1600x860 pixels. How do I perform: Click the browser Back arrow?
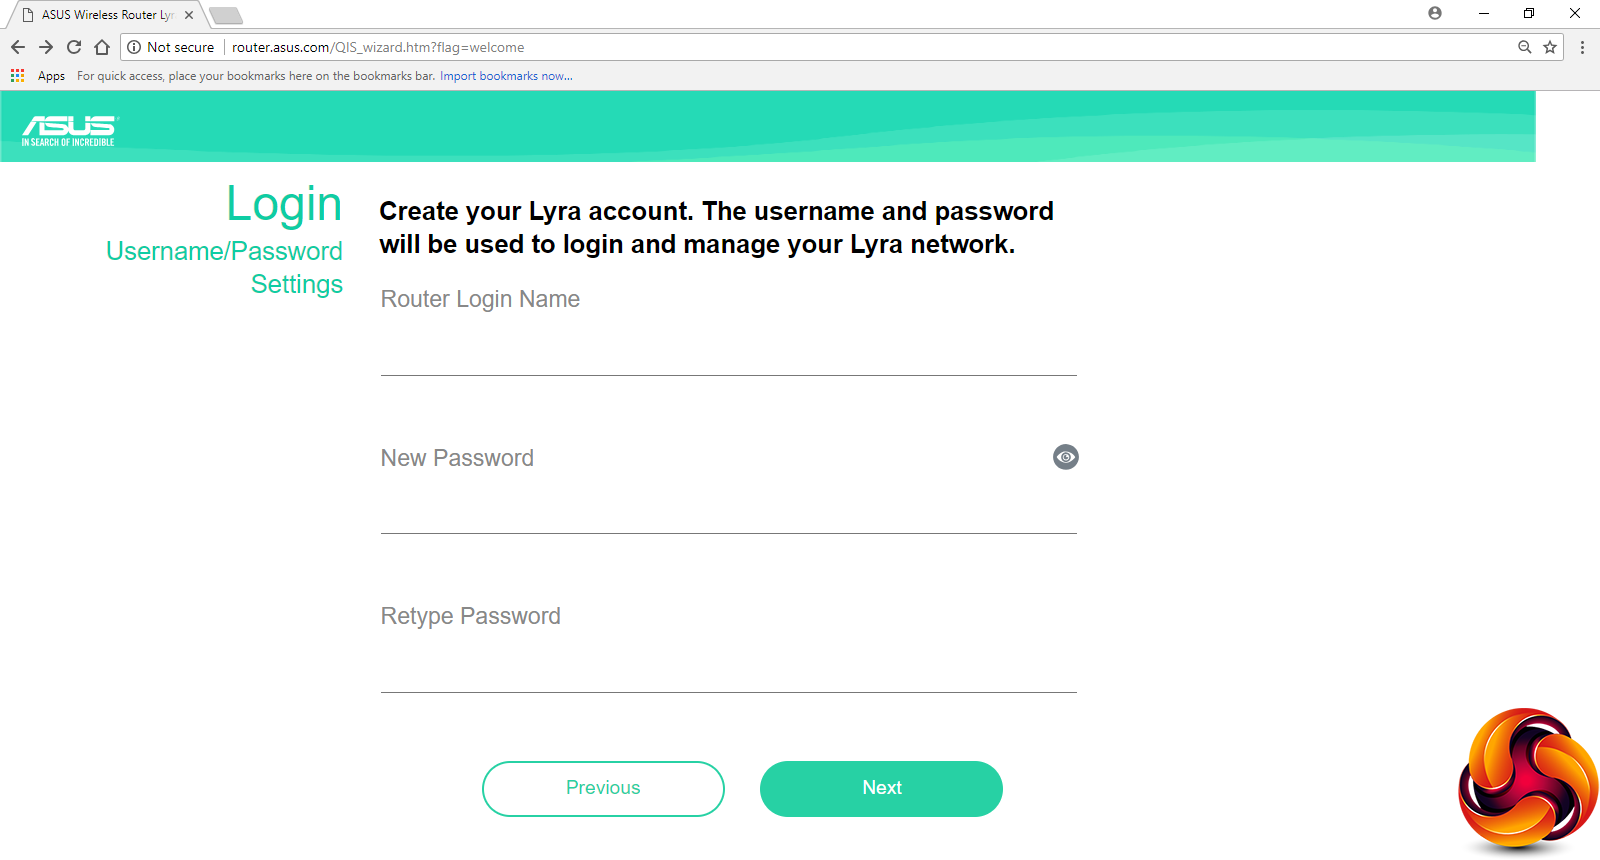click(18, 47)
